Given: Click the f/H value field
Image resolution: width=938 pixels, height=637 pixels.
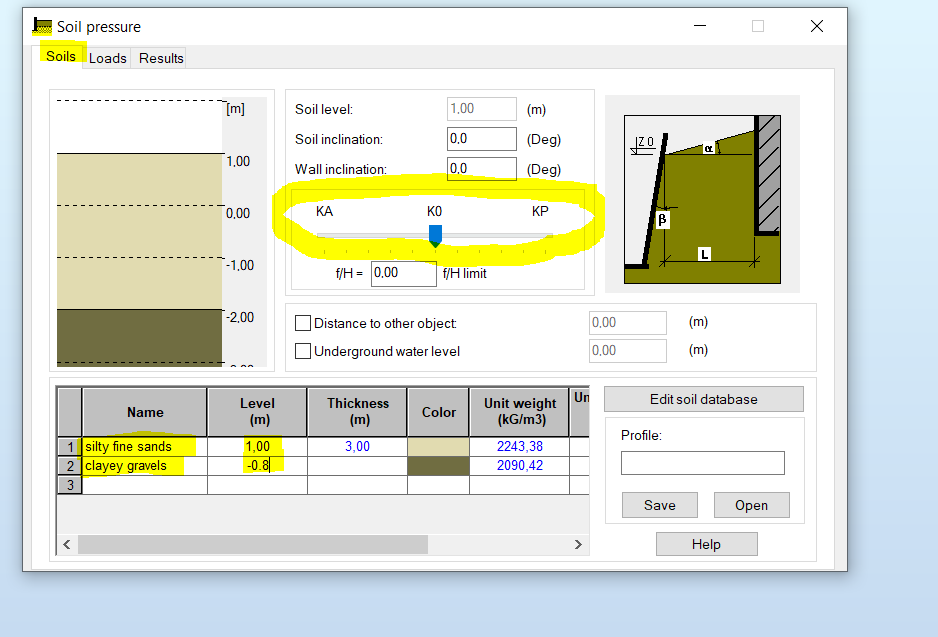Looking at the screenshot, I should 403,272.
